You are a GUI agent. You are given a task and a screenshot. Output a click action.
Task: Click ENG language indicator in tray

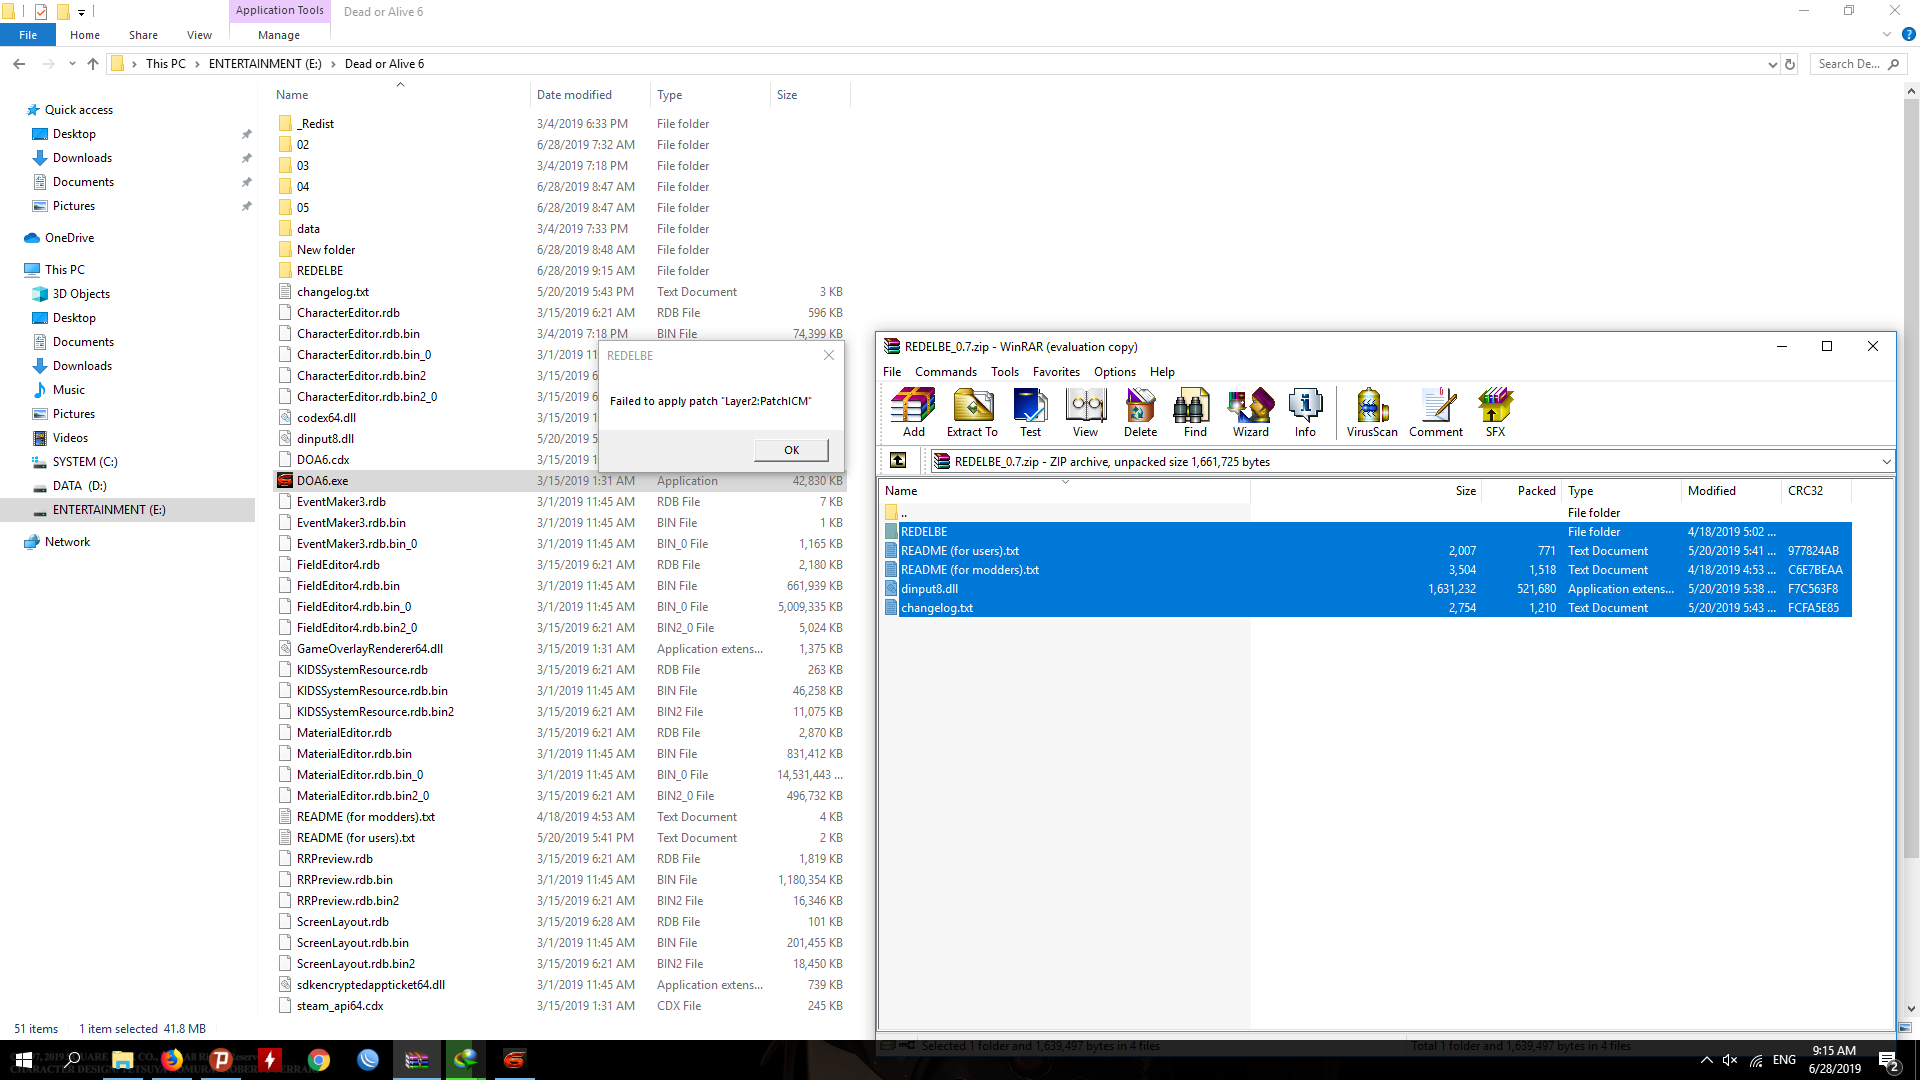coord(1784,1060)
